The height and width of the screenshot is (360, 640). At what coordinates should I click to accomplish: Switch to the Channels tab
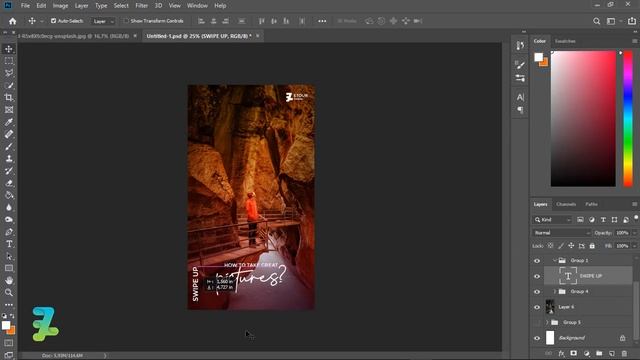pyautogui.click(x=566, y=204)
